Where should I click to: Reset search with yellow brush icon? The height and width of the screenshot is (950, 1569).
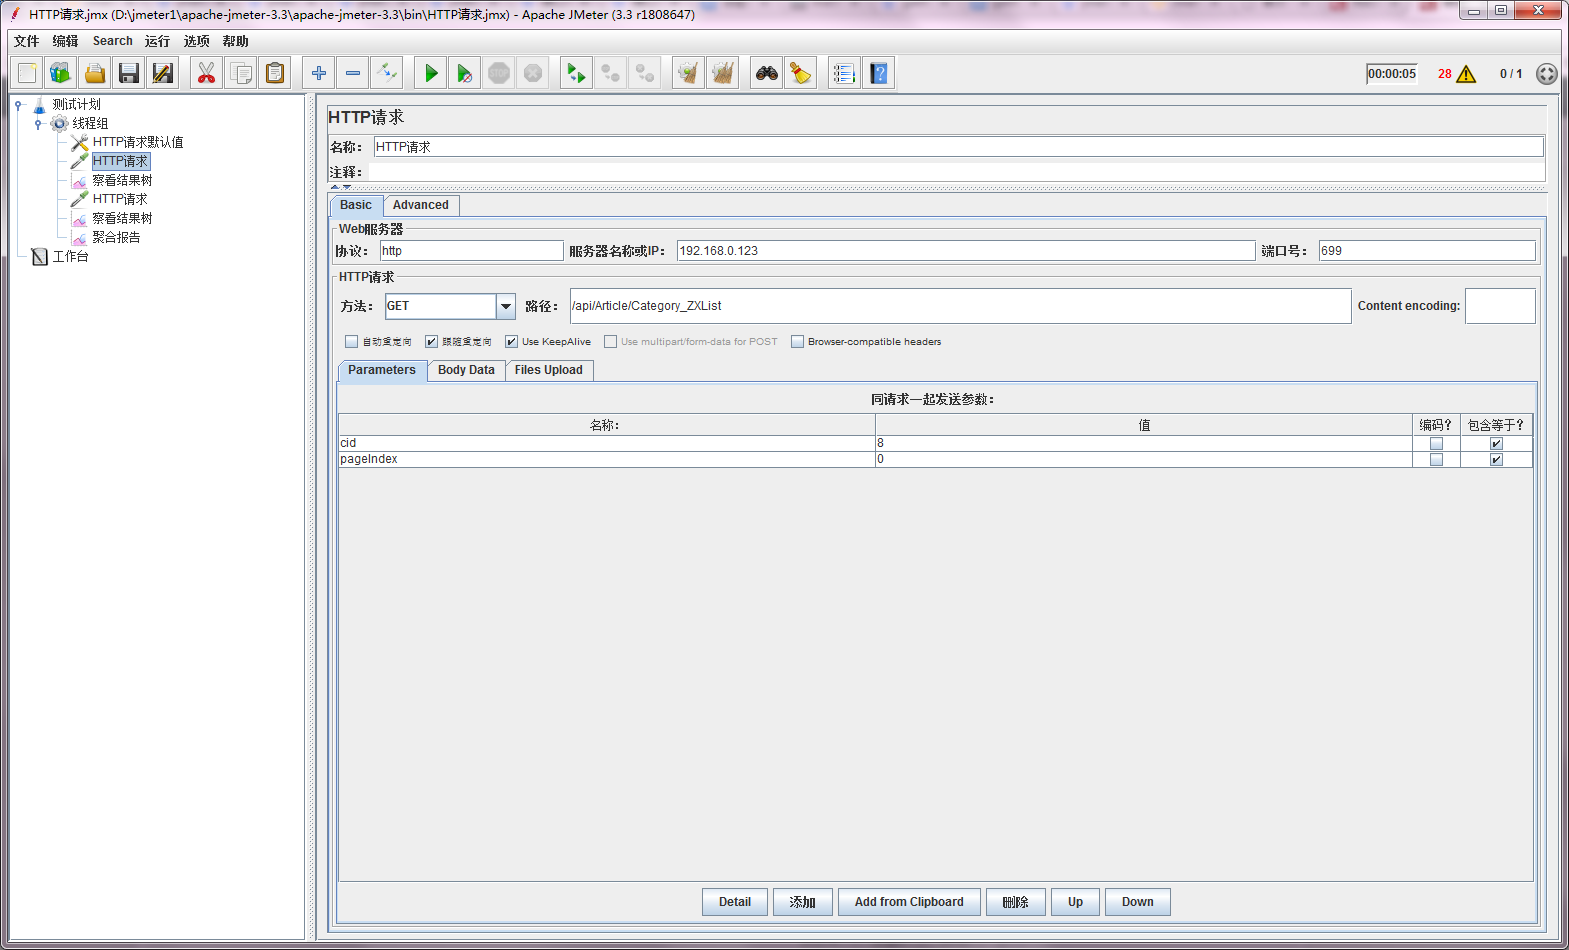[x=801, y=73]
